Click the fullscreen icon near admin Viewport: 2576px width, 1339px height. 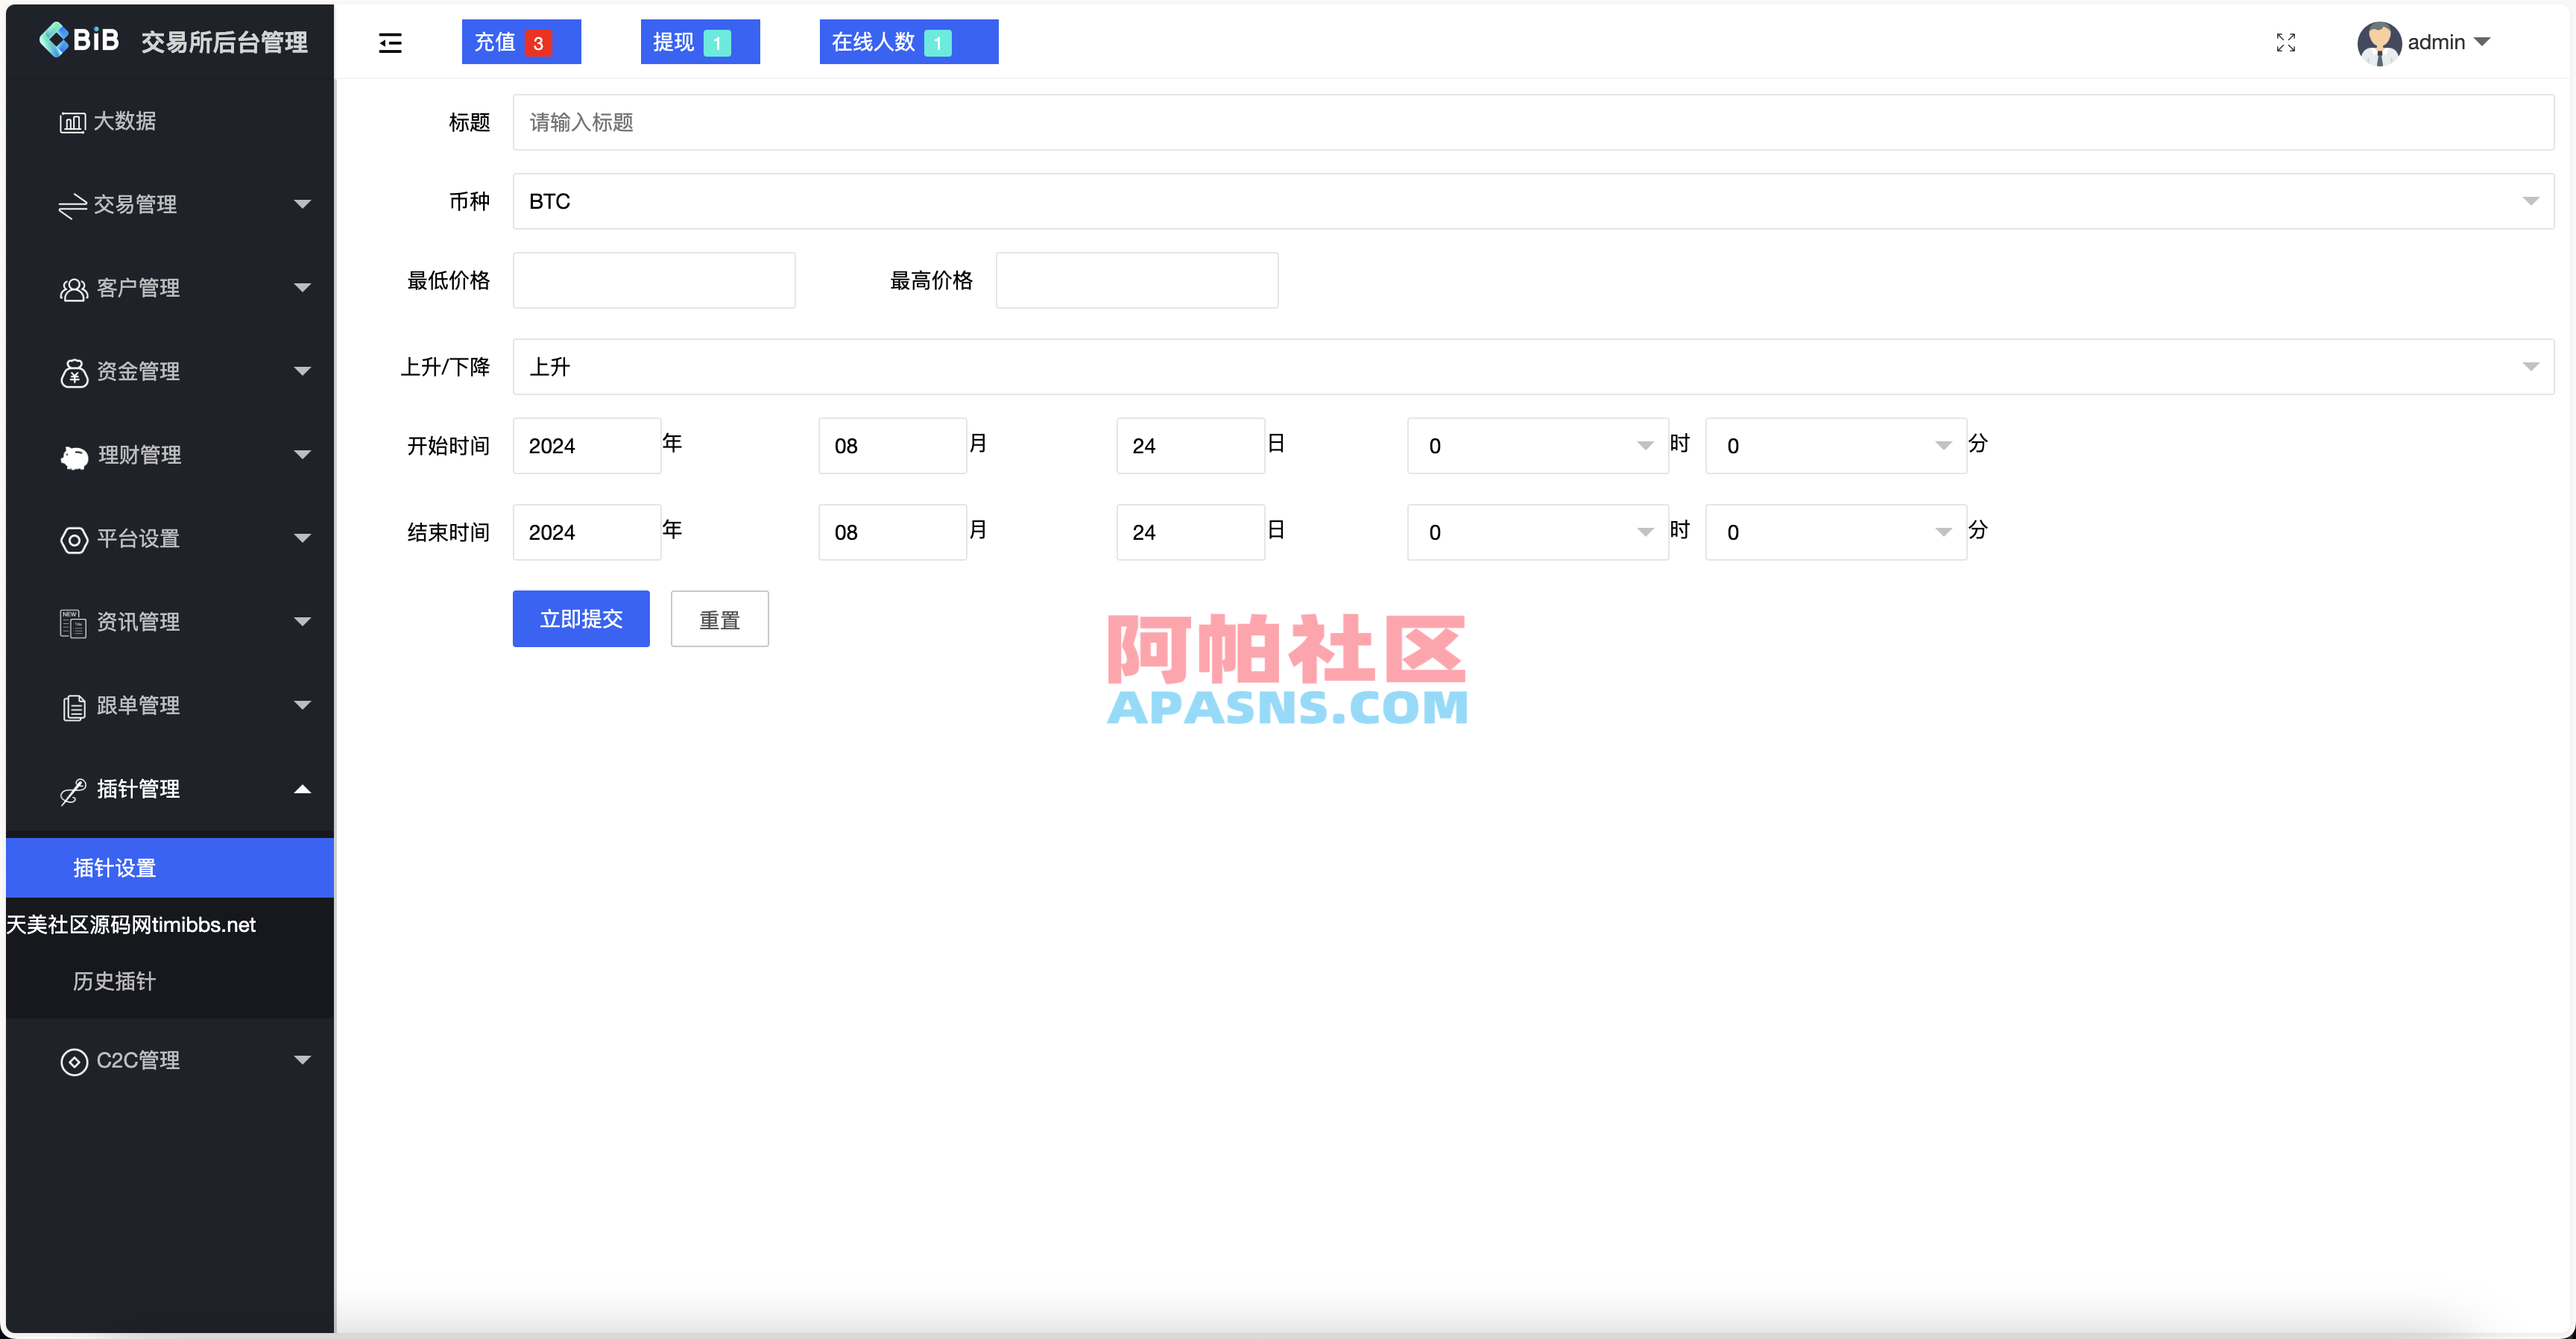click(2285, 42)
